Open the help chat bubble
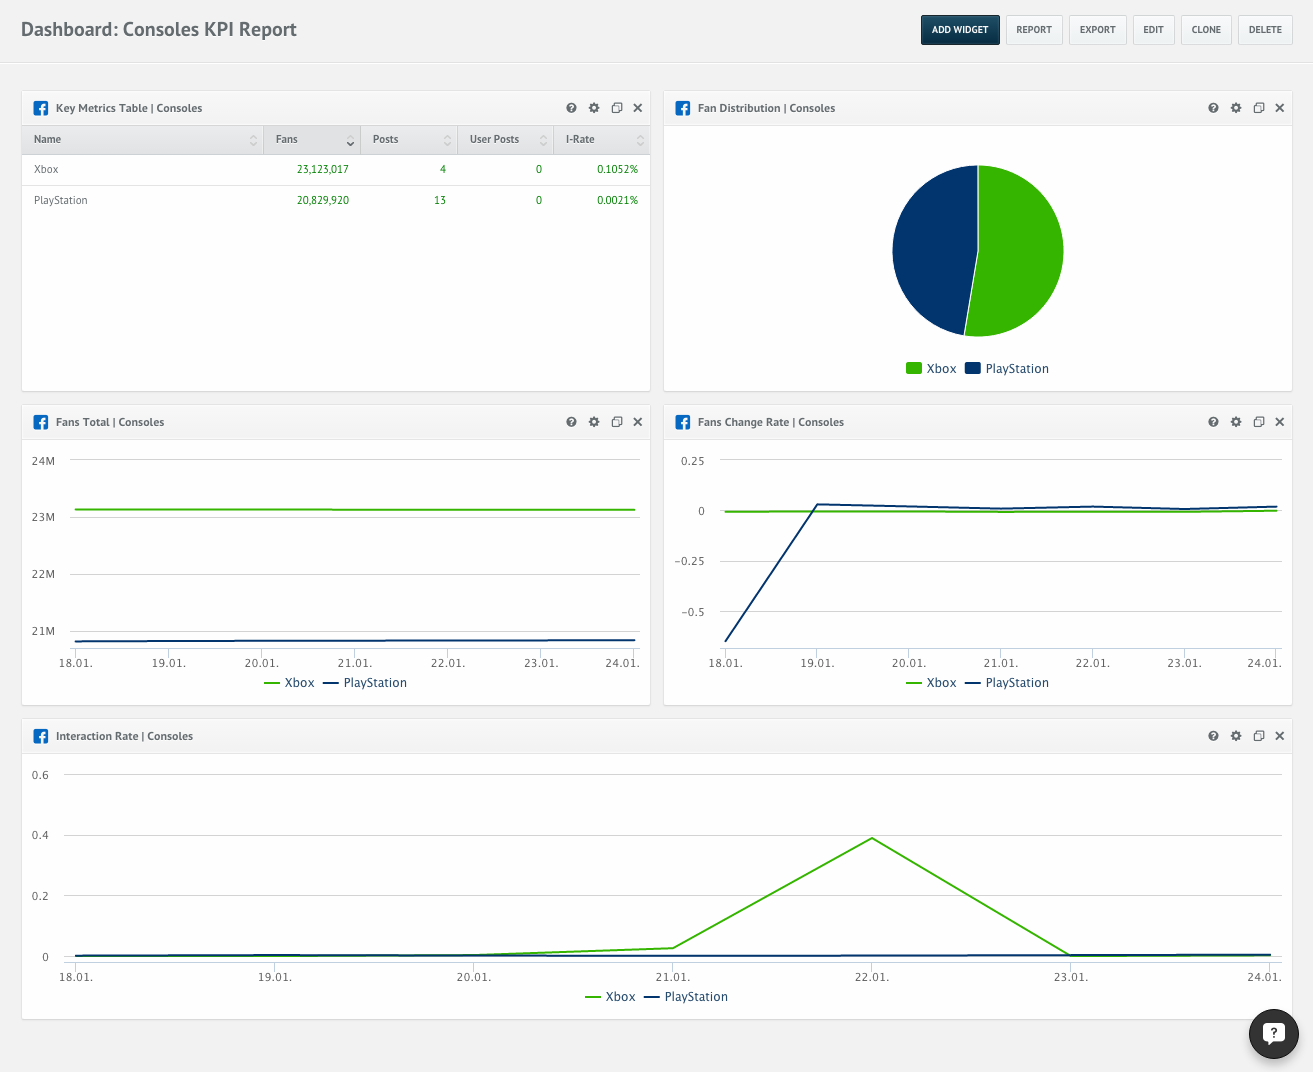The height and width of the screenshot is (1072, 1313). 1273,1033
